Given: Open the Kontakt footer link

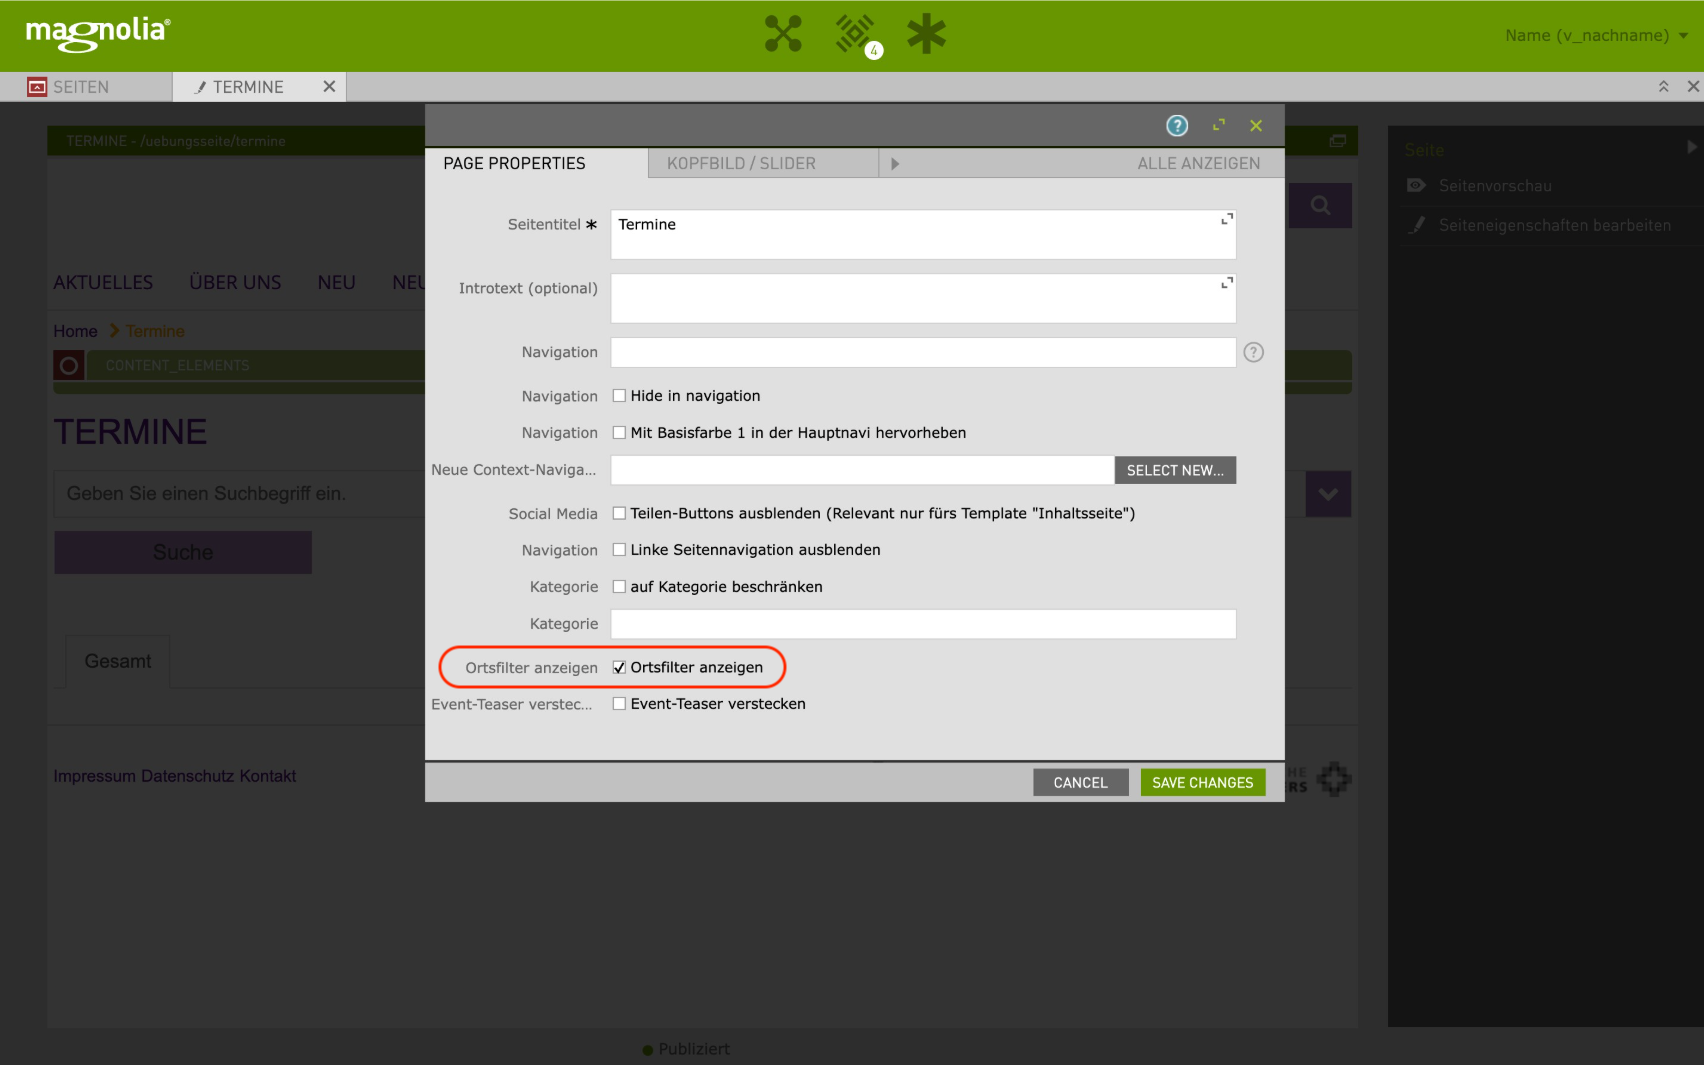Looking at the screenshot, I should [x=267, y=776].
